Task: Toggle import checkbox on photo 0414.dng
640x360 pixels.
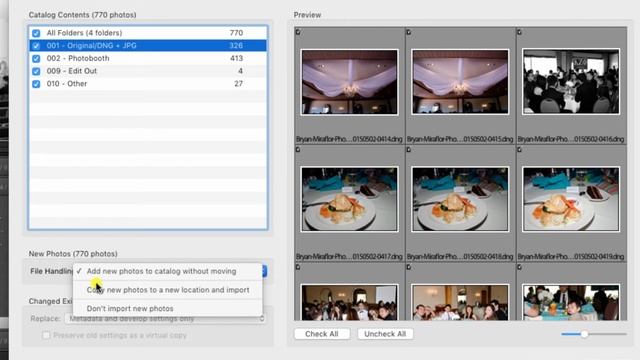Action: [298, 32]
